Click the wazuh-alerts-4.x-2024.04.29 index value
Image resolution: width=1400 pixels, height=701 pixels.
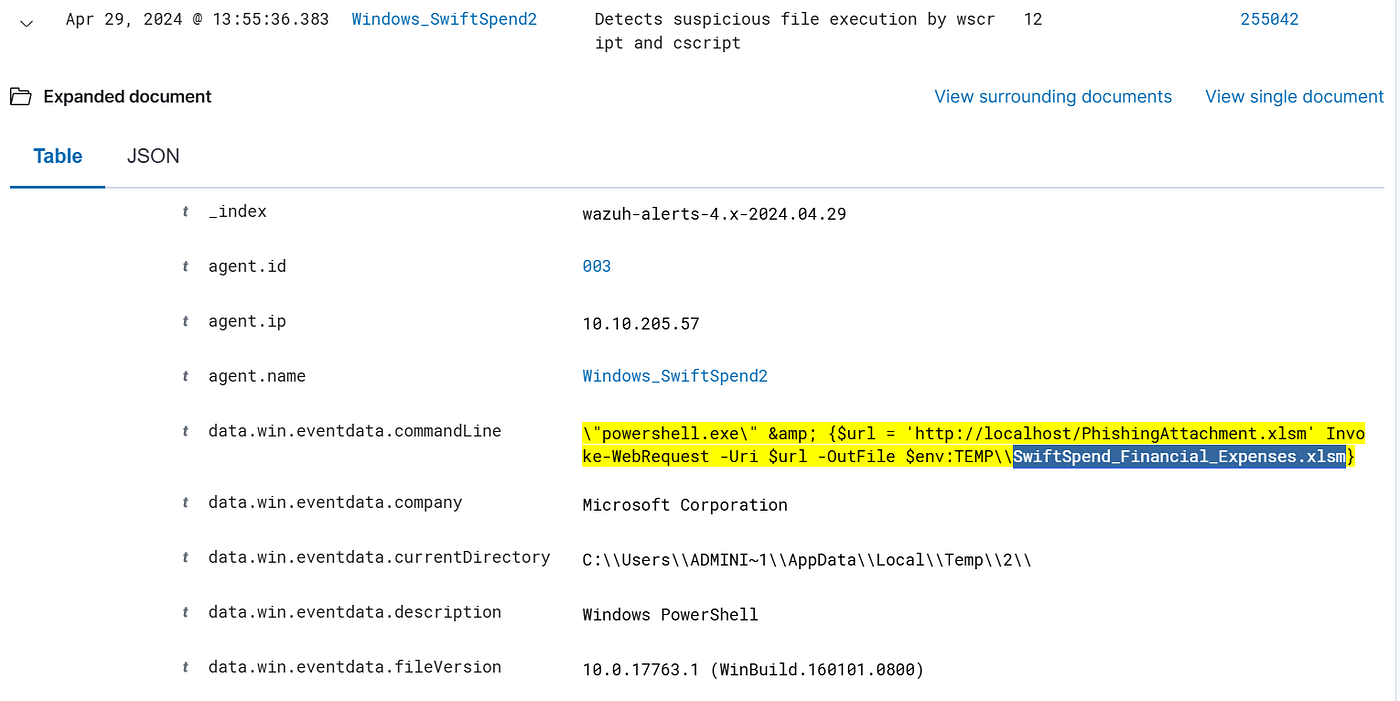(x=714, y=213)
